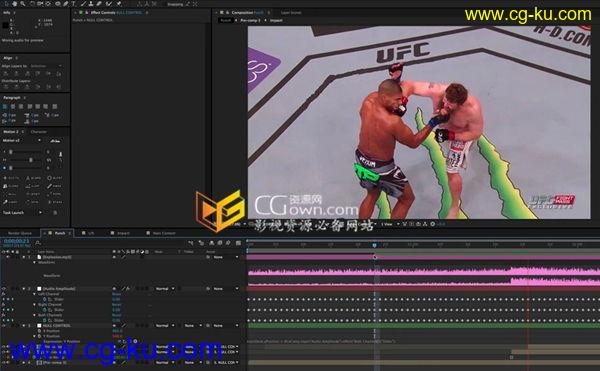The image size is (600, 371).
Task: Collapse the Both Channels effect group
Action: pos(34,315)
